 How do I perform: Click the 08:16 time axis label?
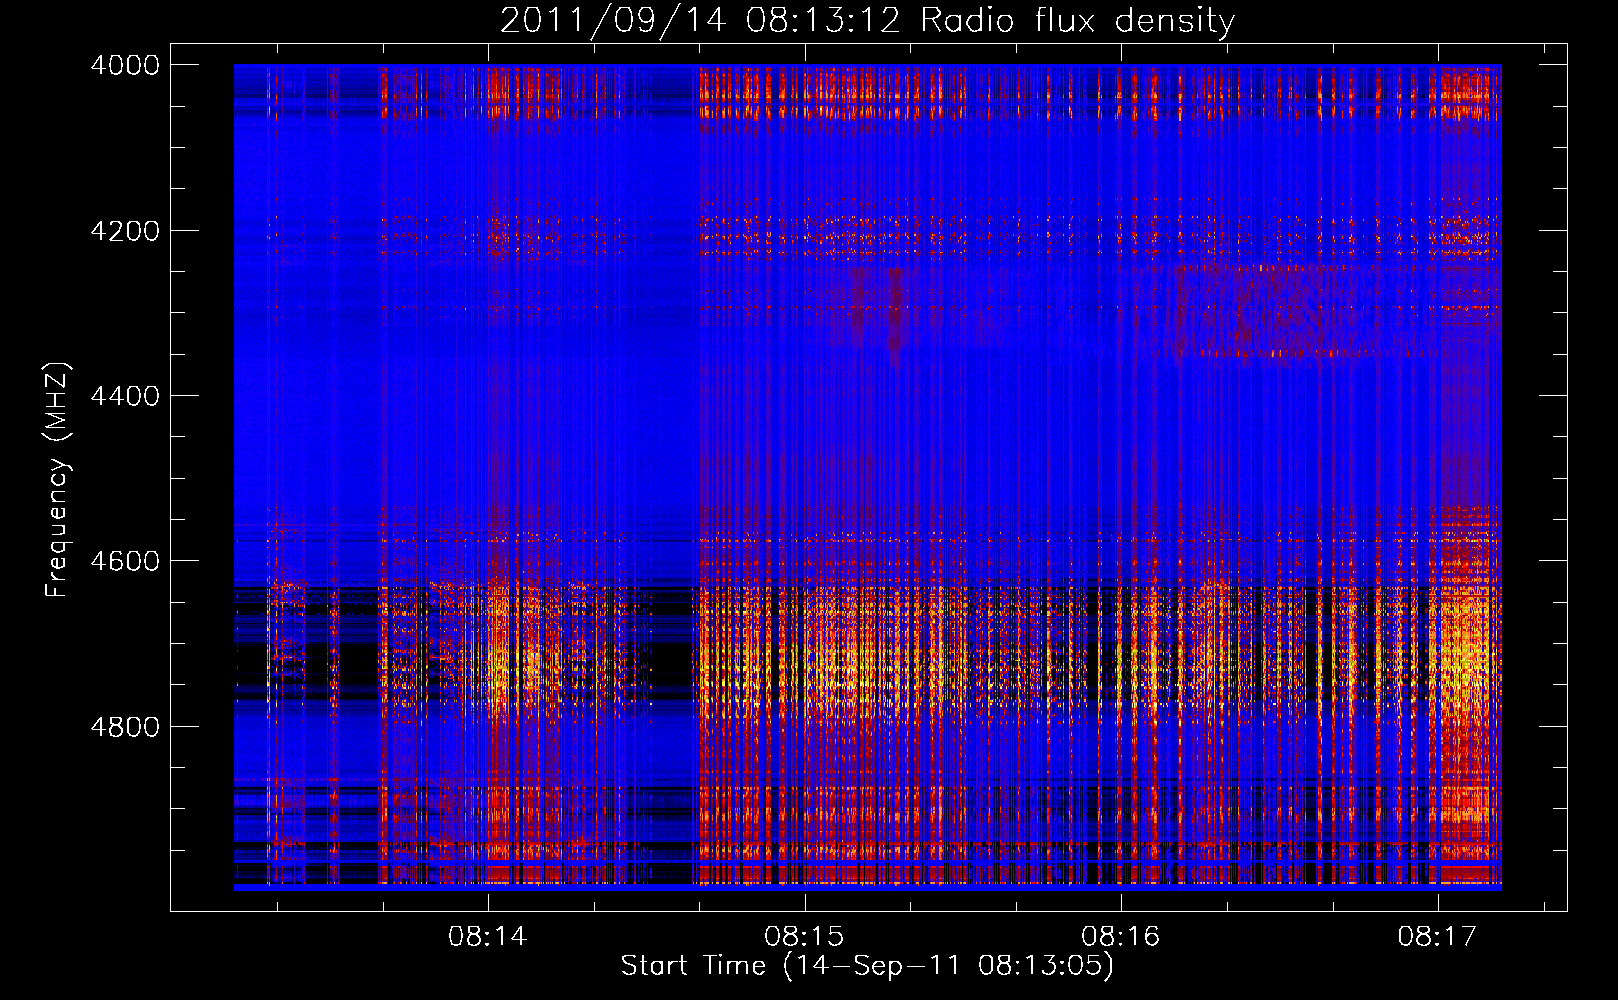(1121, 936)
